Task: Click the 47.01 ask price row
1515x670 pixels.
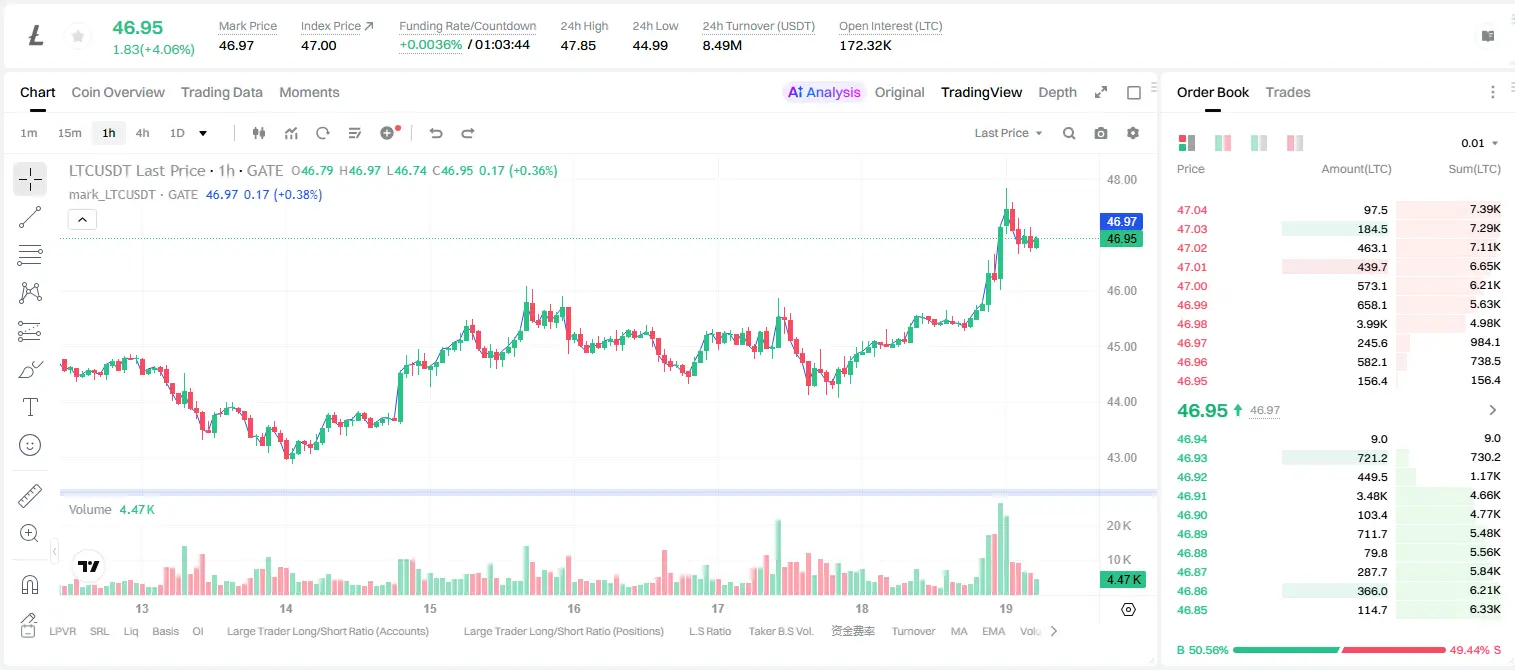Action: [x=1339, y=267]
